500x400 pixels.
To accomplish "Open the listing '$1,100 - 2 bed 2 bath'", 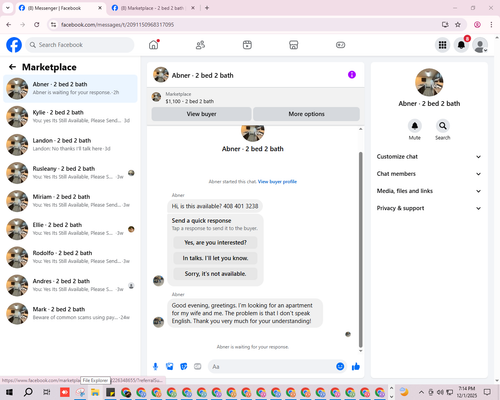I will click(190, 101).
